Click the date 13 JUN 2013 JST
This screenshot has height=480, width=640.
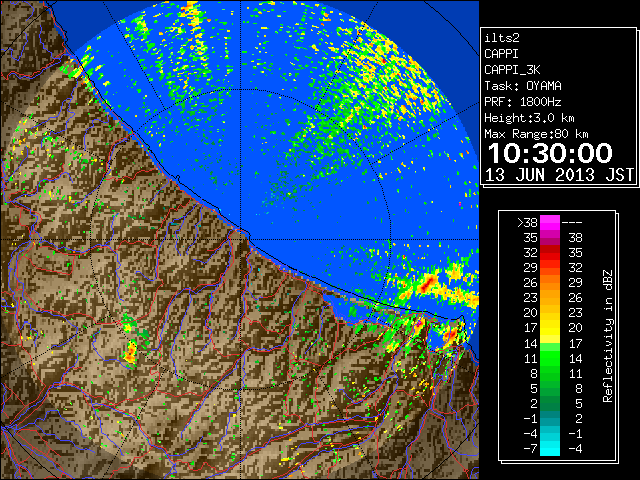559,175
